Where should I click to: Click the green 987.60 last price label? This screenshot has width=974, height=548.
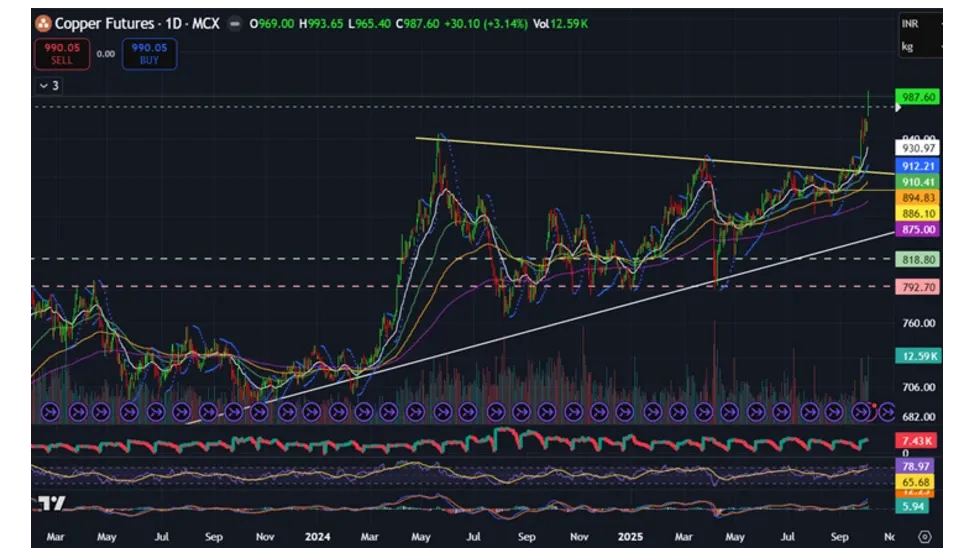click(x=918, y=97)
